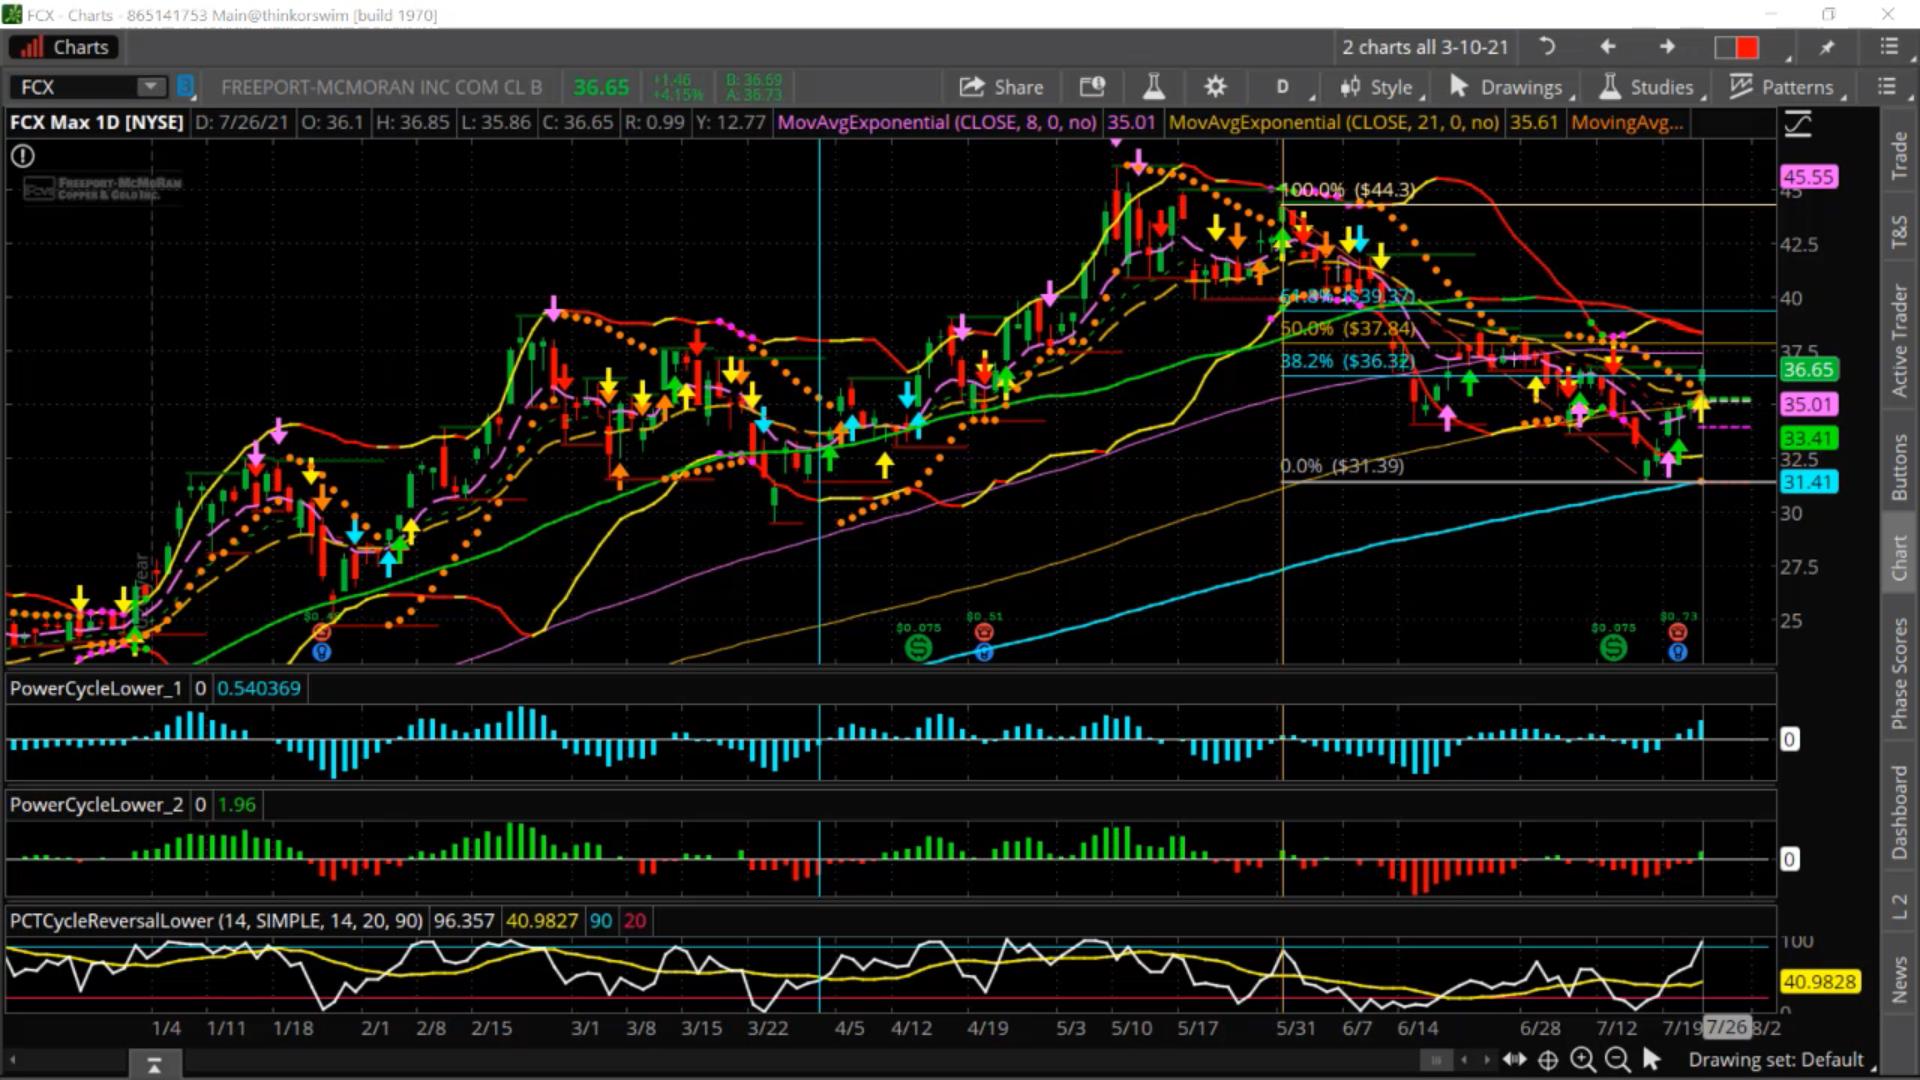Open list menu beside Patterns

[1886, 87]
